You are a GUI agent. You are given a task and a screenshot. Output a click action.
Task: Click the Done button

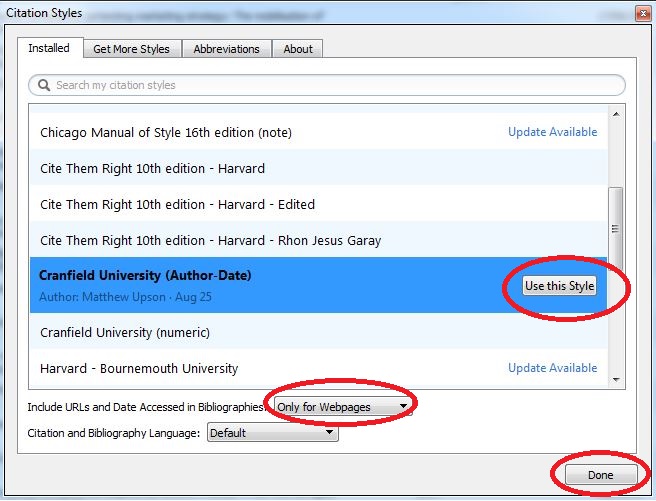coord(601,474)
